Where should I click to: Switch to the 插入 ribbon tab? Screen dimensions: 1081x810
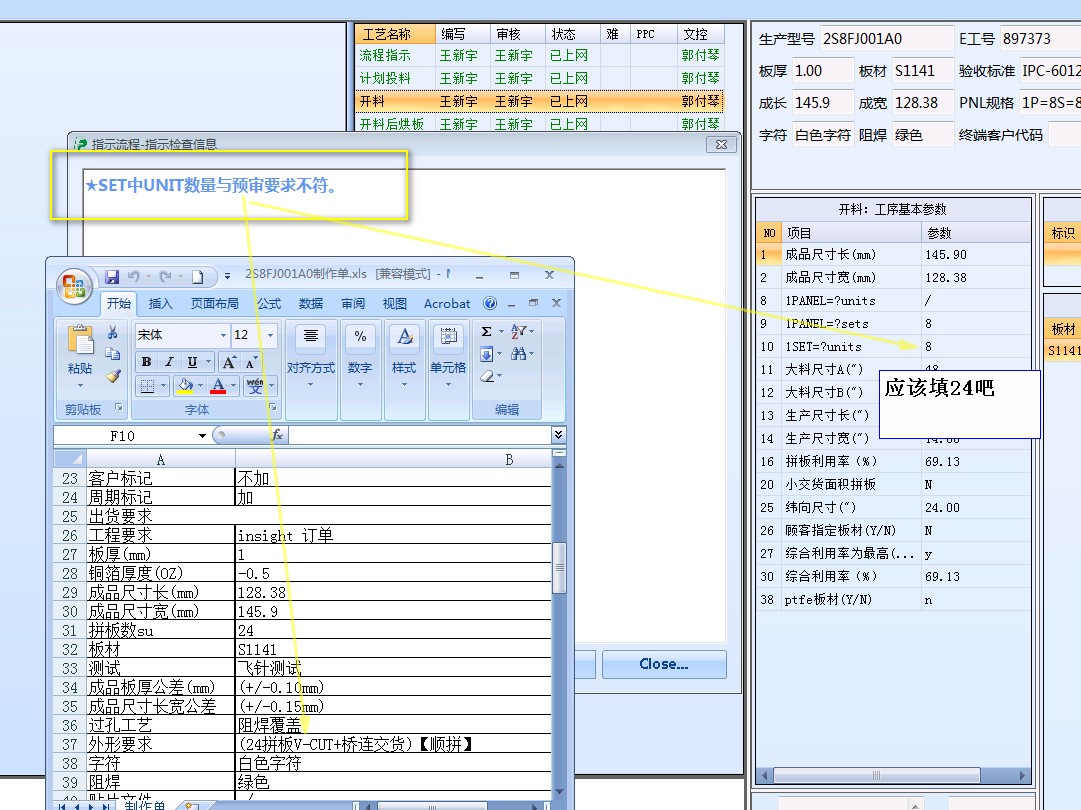pos(160,303)
